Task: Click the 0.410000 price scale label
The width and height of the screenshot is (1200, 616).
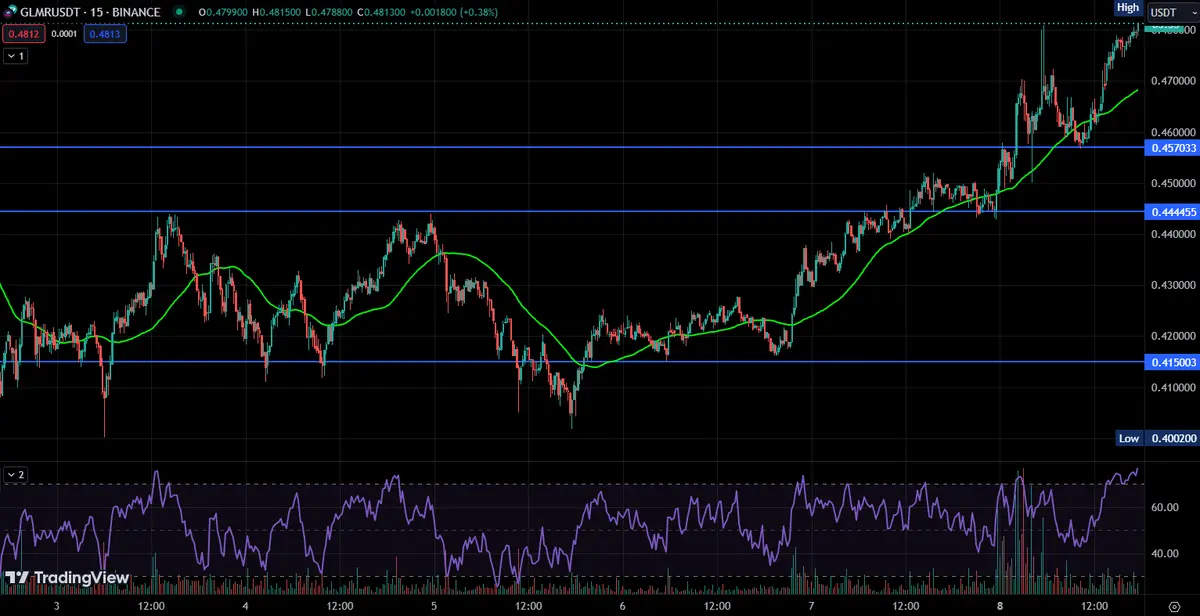Action: 1173,387
